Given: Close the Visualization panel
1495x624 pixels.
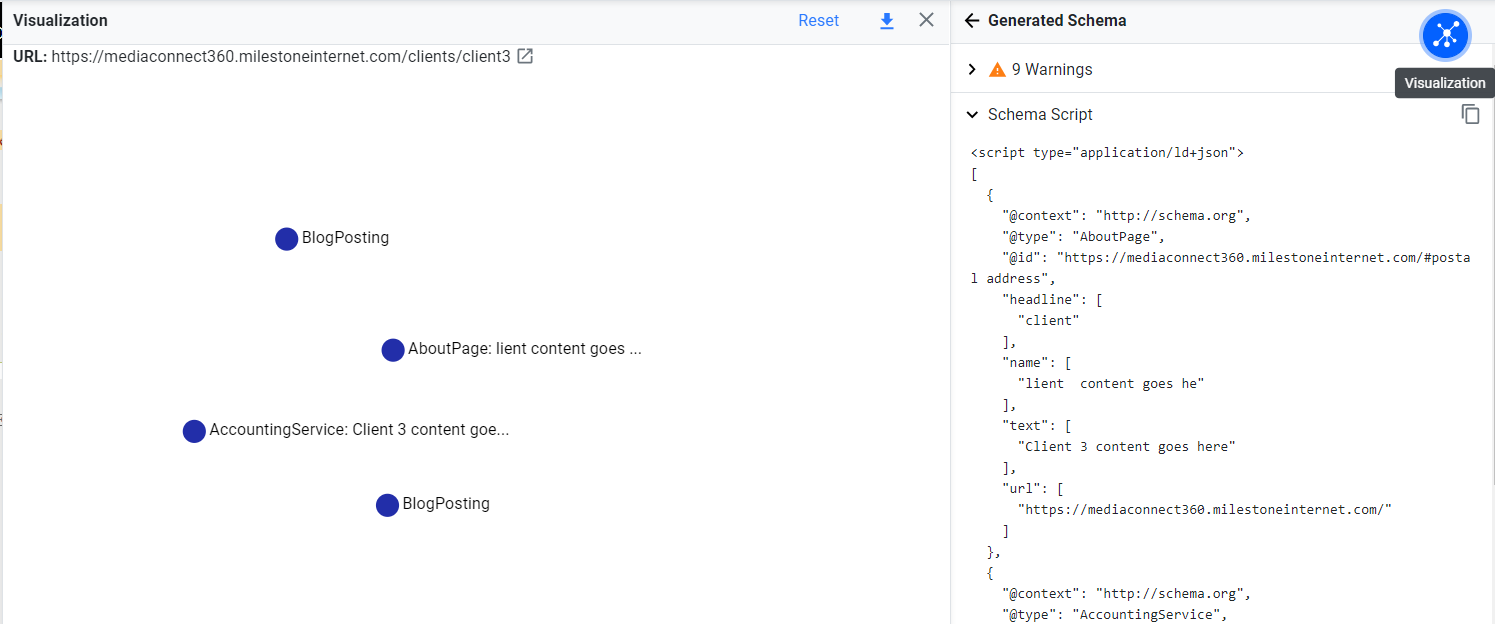Looking at the screenshot, I should pos(926,20).
